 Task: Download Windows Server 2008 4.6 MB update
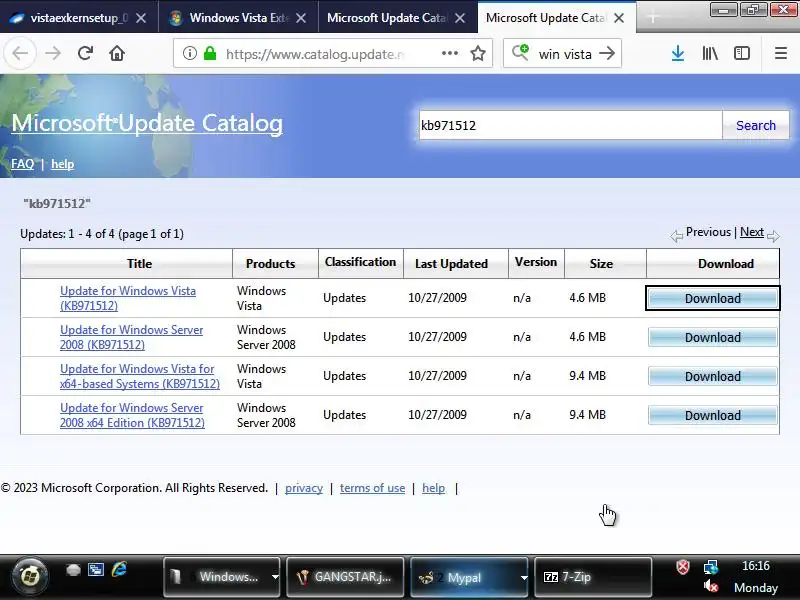pyautogui.click(x=713, y=337)
